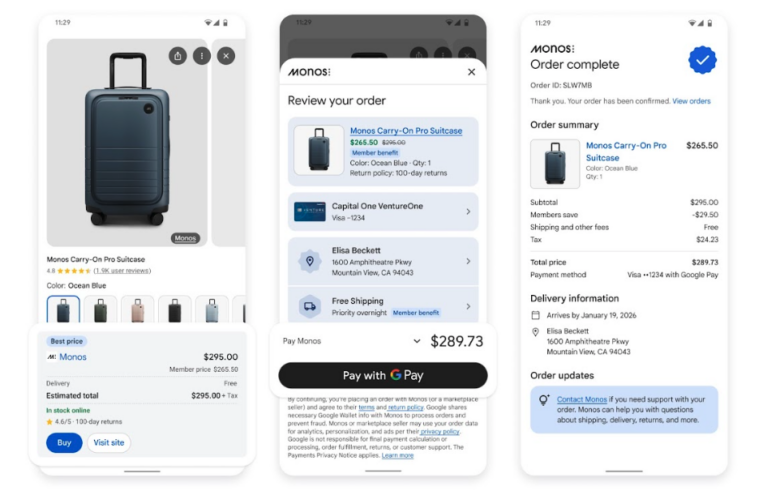Viewport: 780px width, 495px height.
Task: Tap the share icon on product image
Action: pos(178,56)
